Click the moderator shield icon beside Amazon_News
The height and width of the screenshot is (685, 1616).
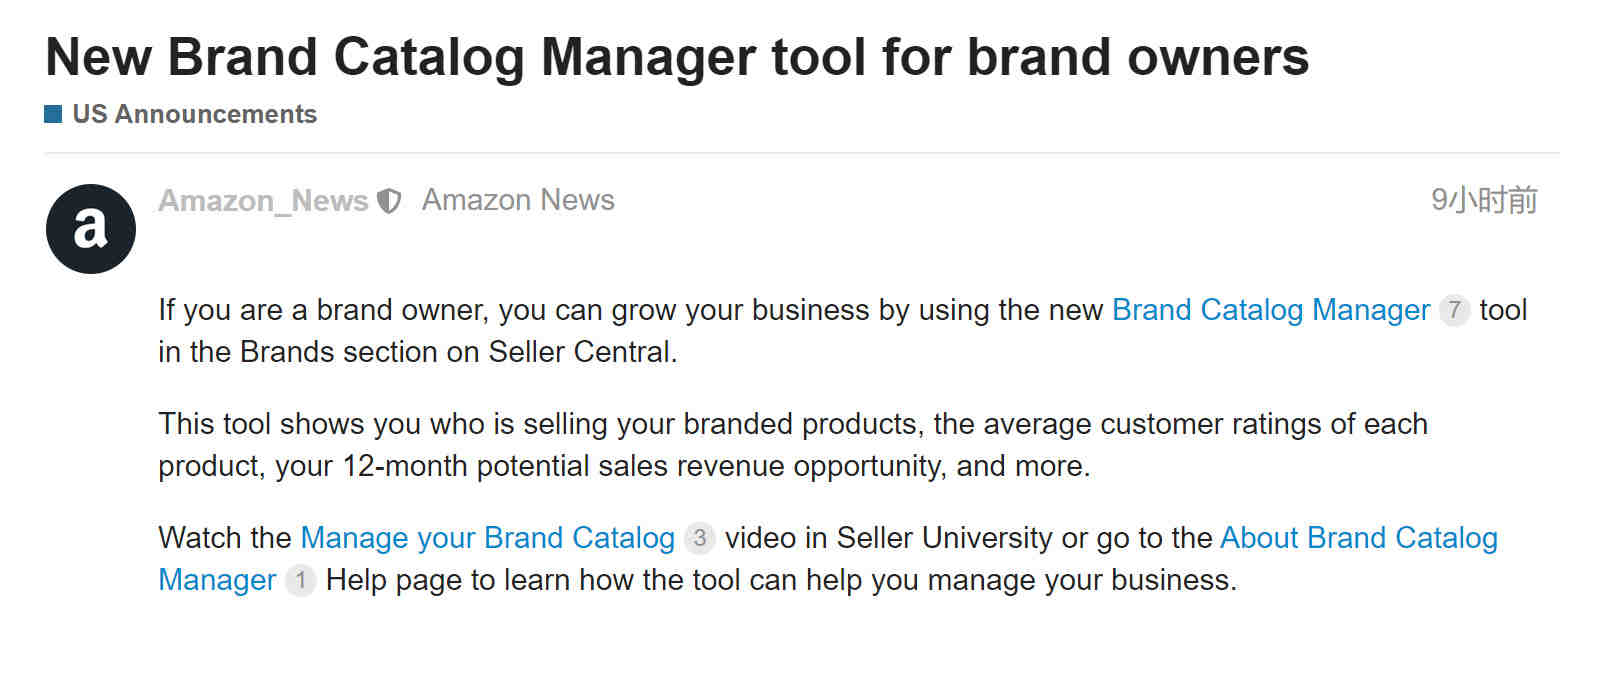pyautogui.click(x=389, y=202)
